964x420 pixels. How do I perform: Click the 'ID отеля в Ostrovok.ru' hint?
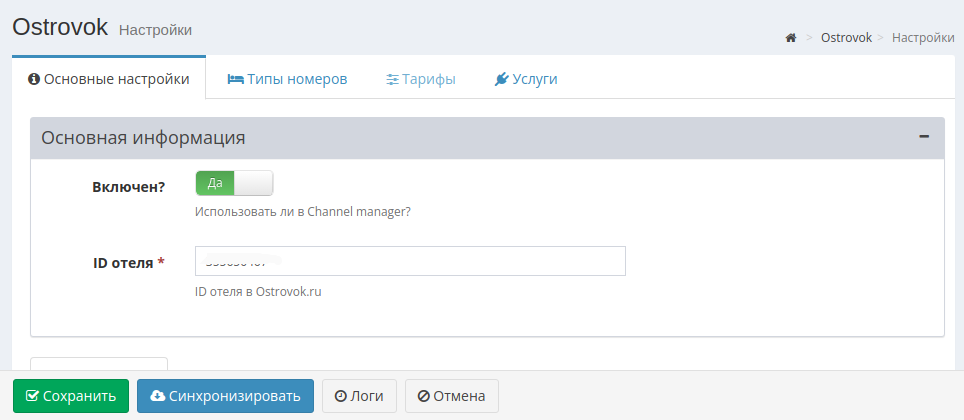pos(258,292)
